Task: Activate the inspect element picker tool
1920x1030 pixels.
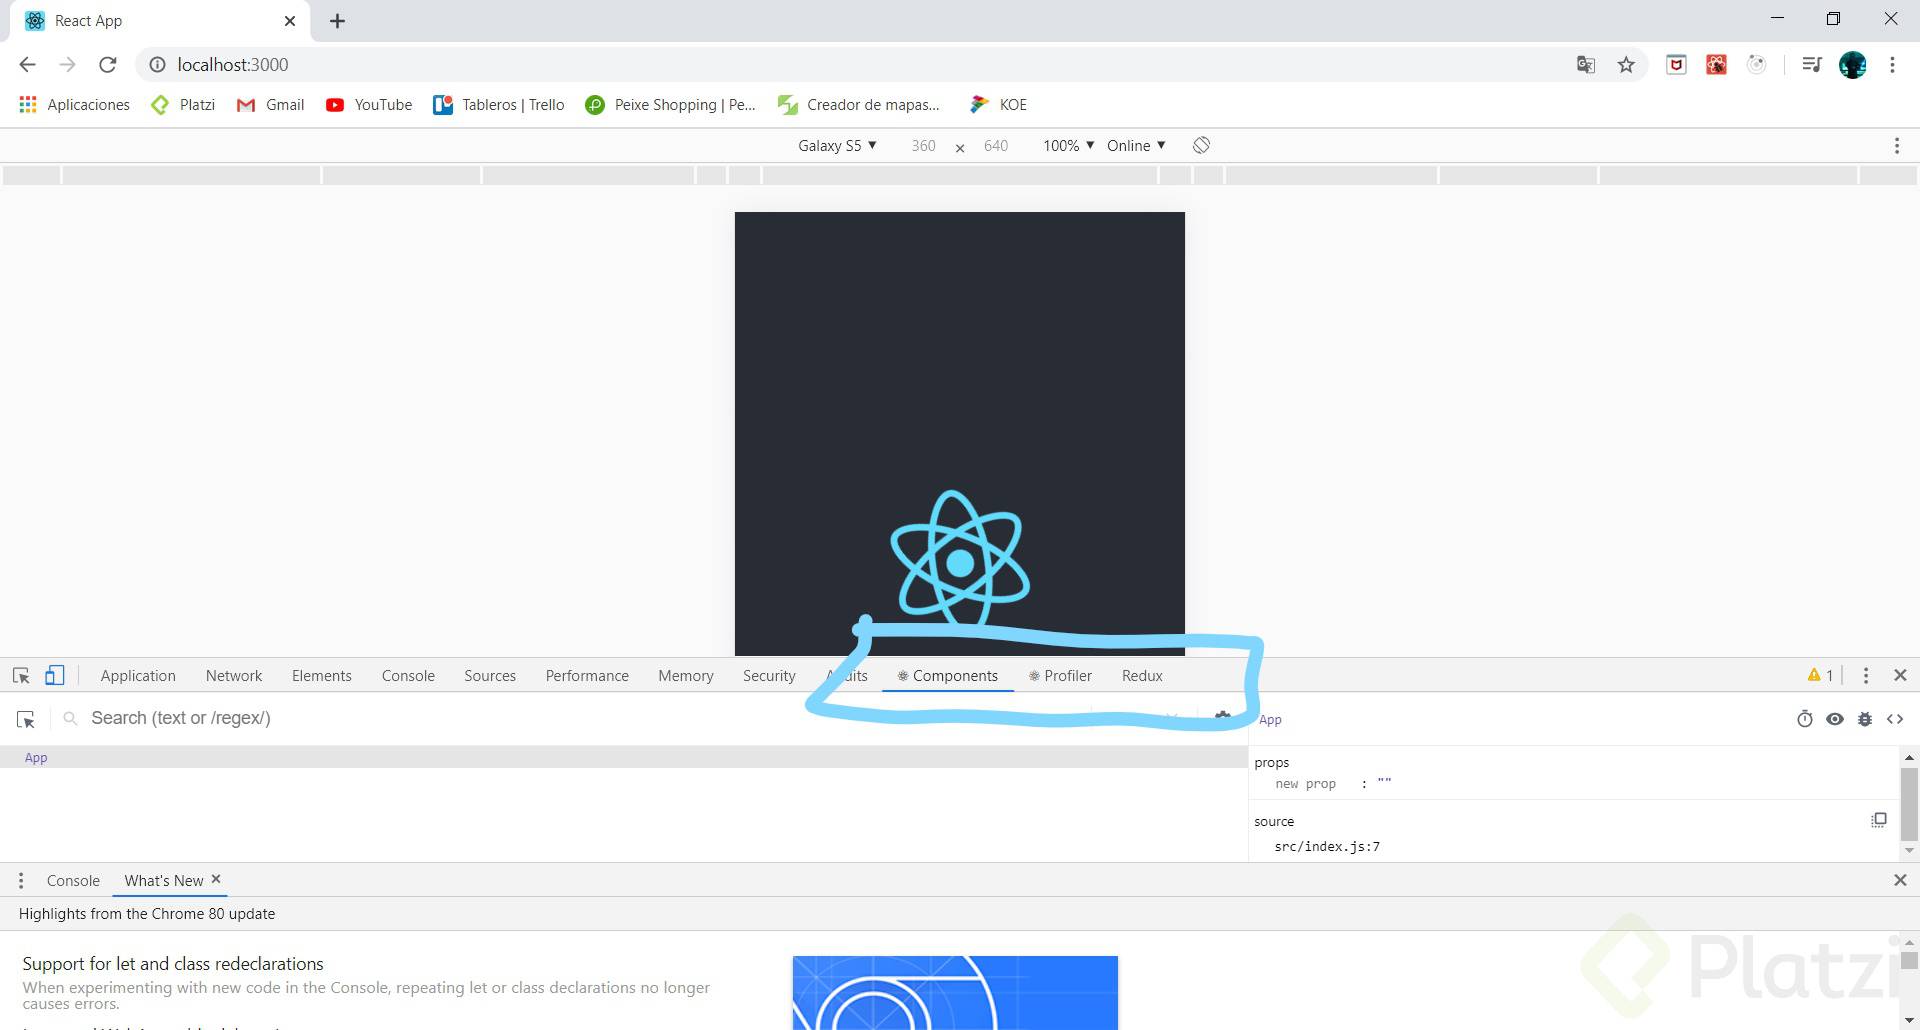Action: point(22,676)
